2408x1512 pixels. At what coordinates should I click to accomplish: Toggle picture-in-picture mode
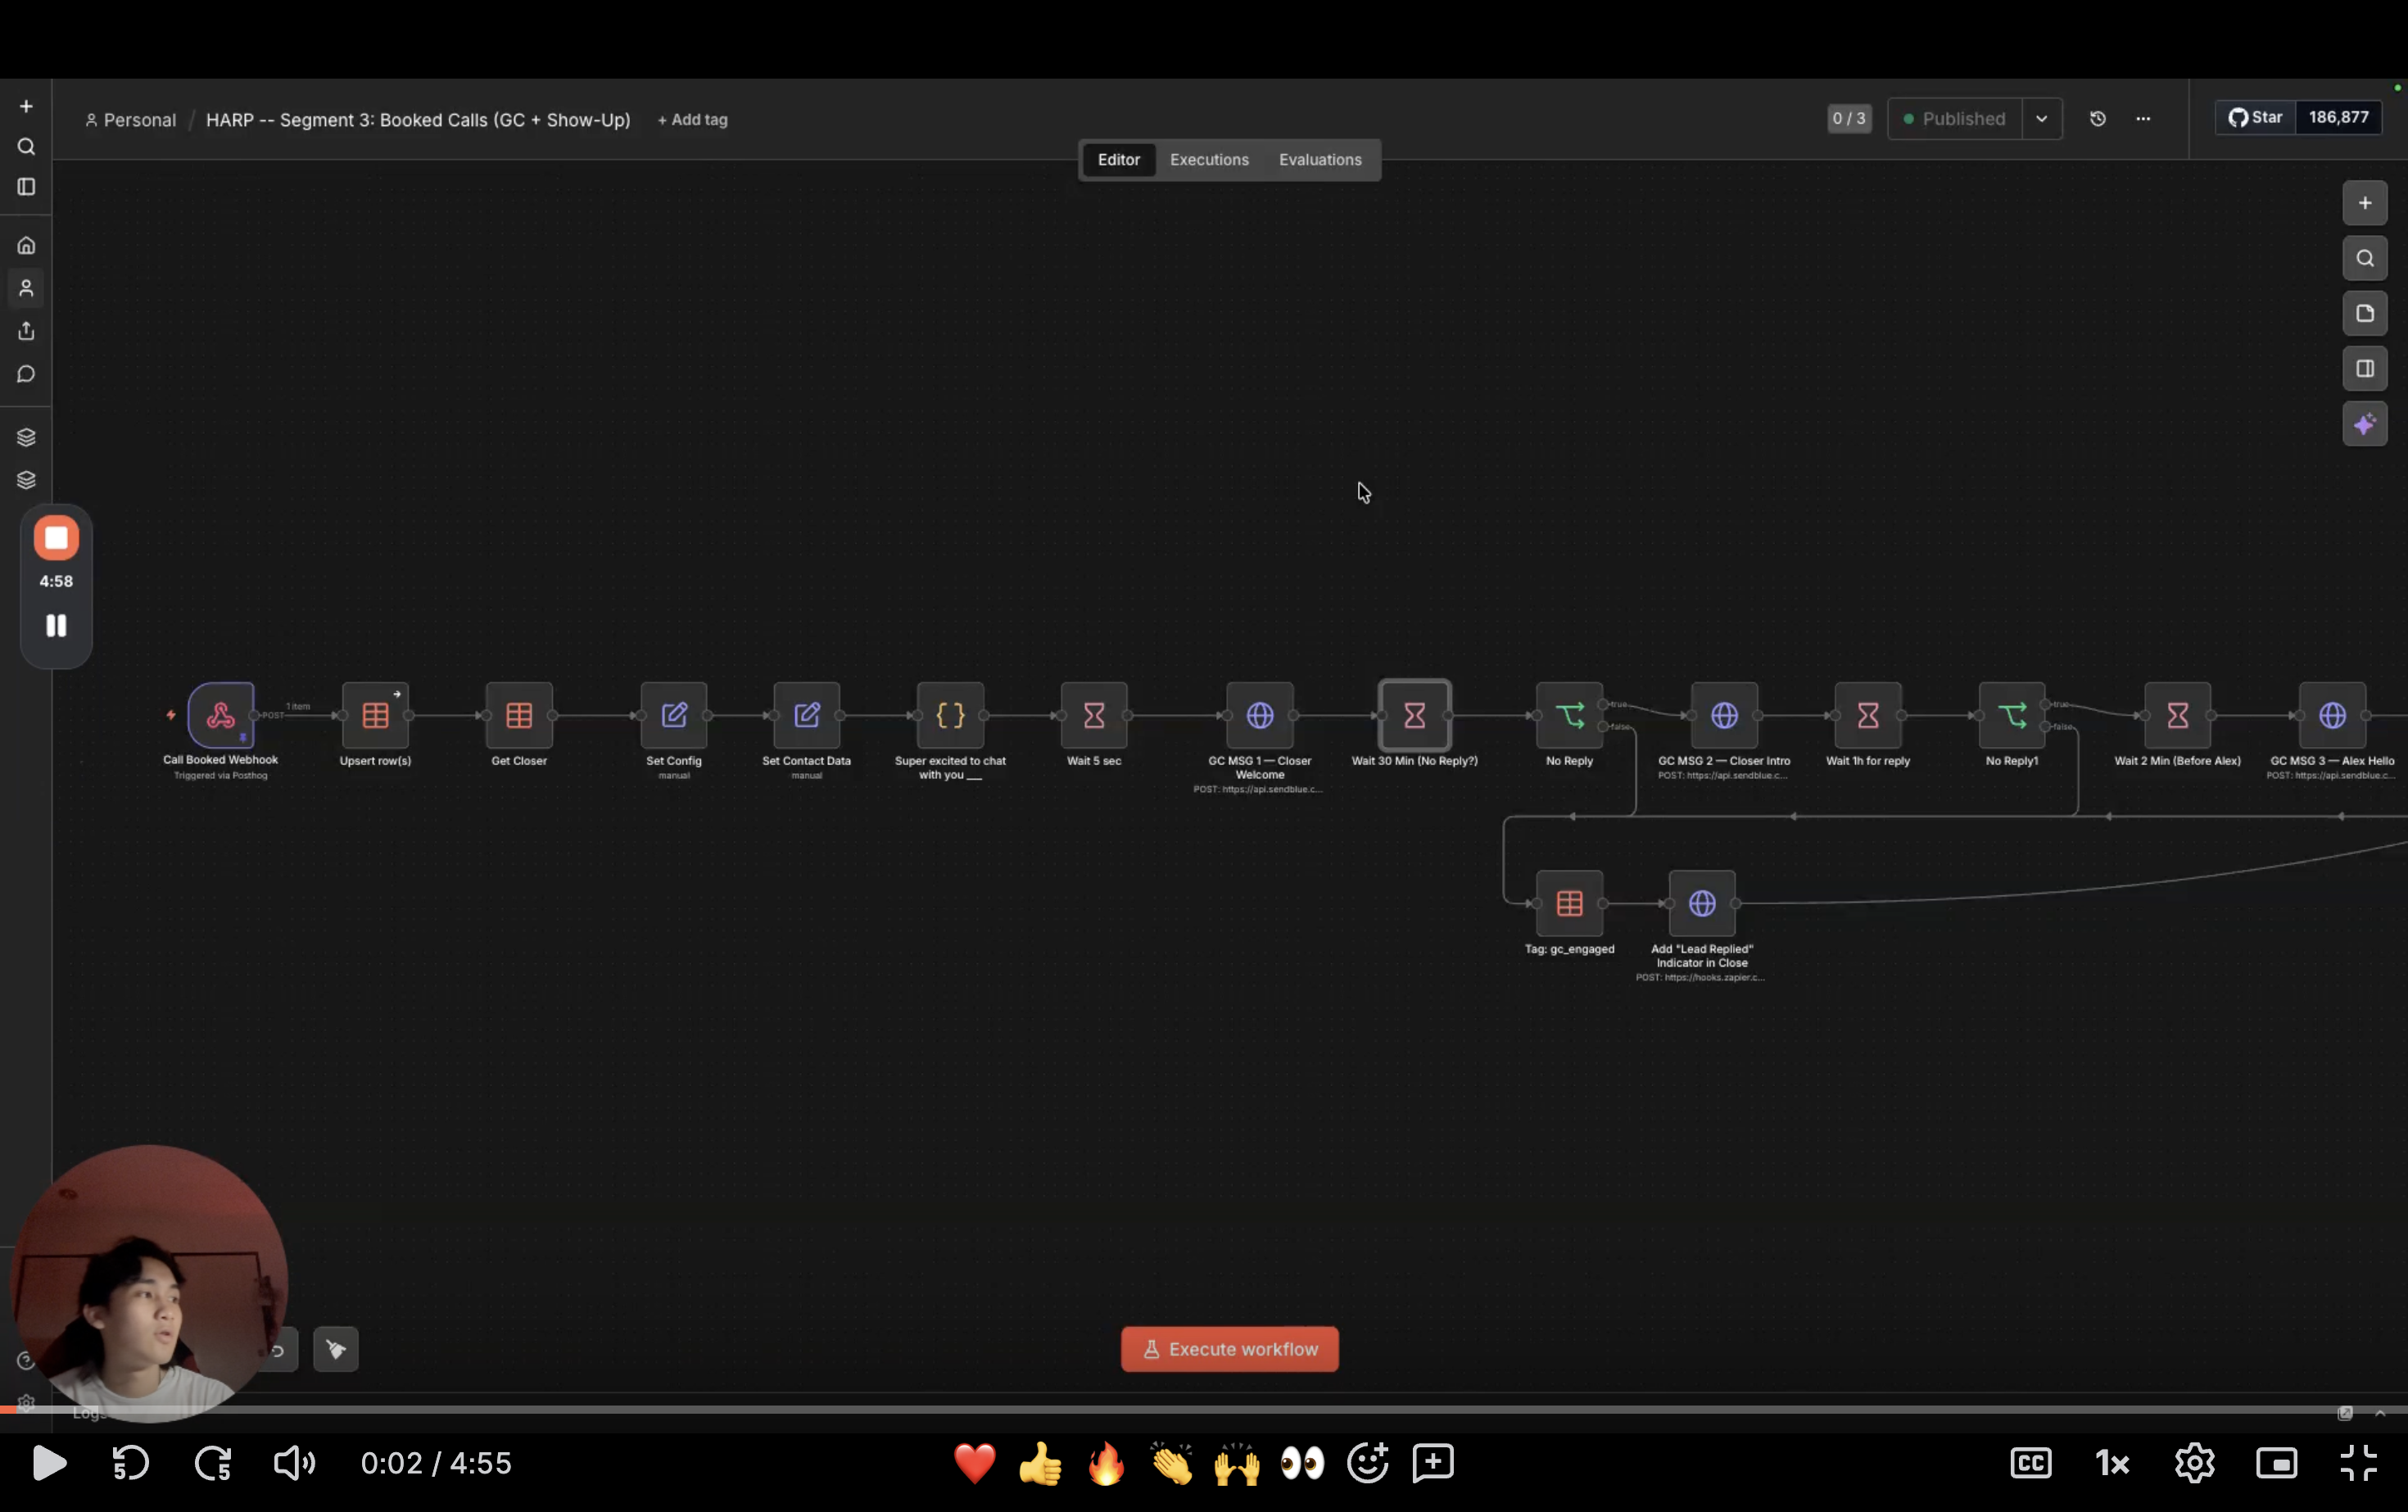tap(2276, 1463)
